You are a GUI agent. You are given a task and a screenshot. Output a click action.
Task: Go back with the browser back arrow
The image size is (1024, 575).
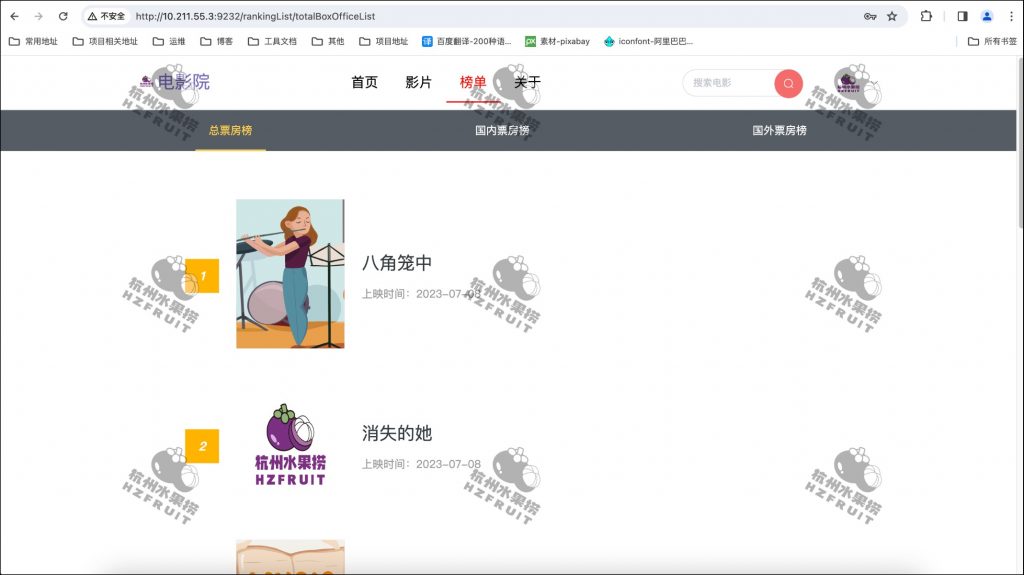[x=14, y=16]
